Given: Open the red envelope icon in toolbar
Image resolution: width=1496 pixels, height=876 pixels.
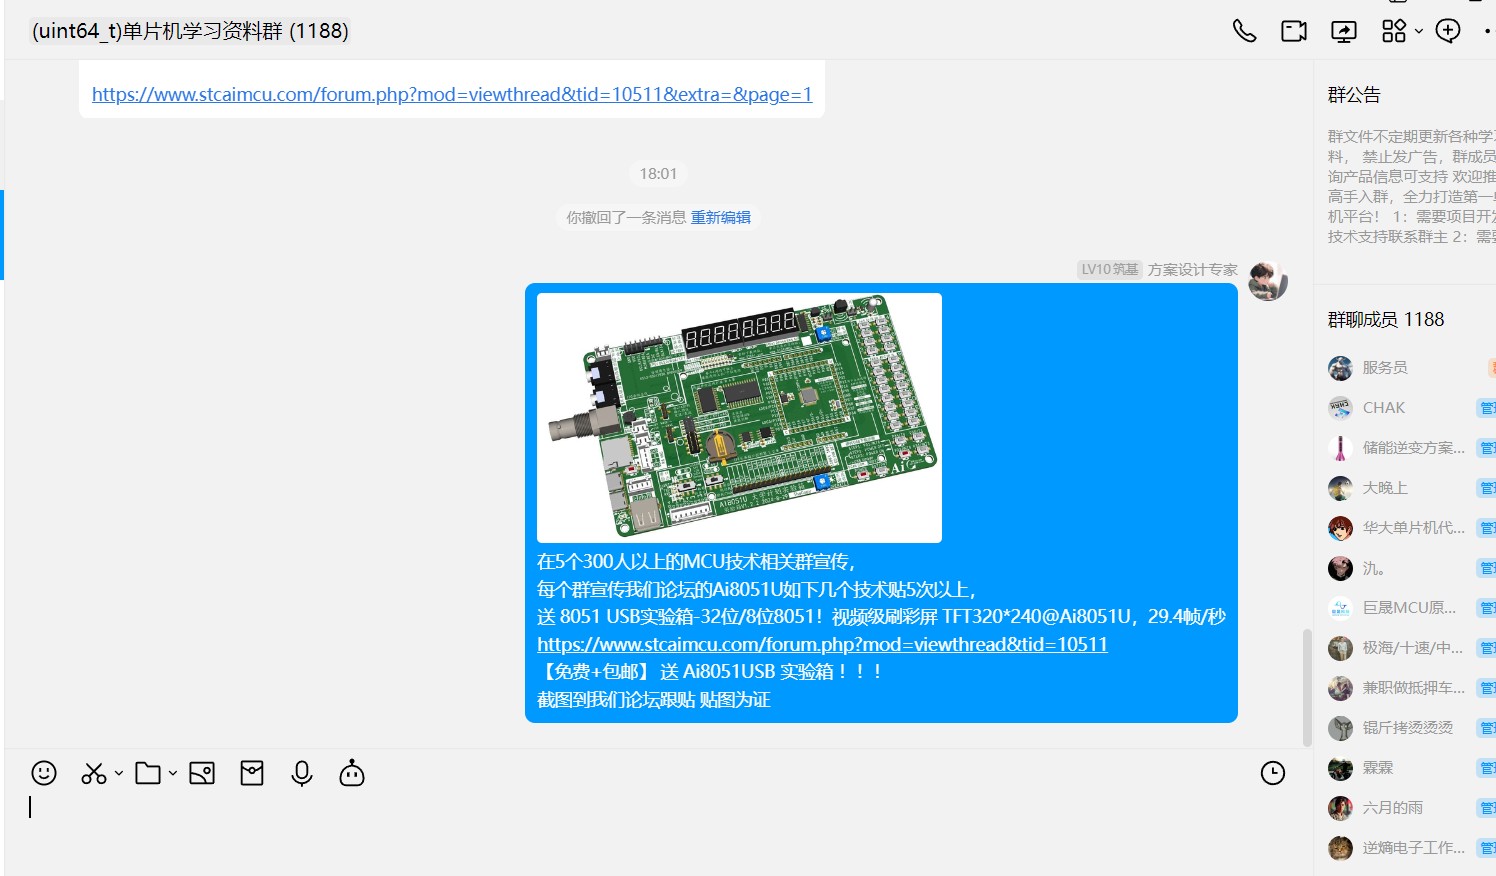Looking at the screenshot, I should 252,773.
